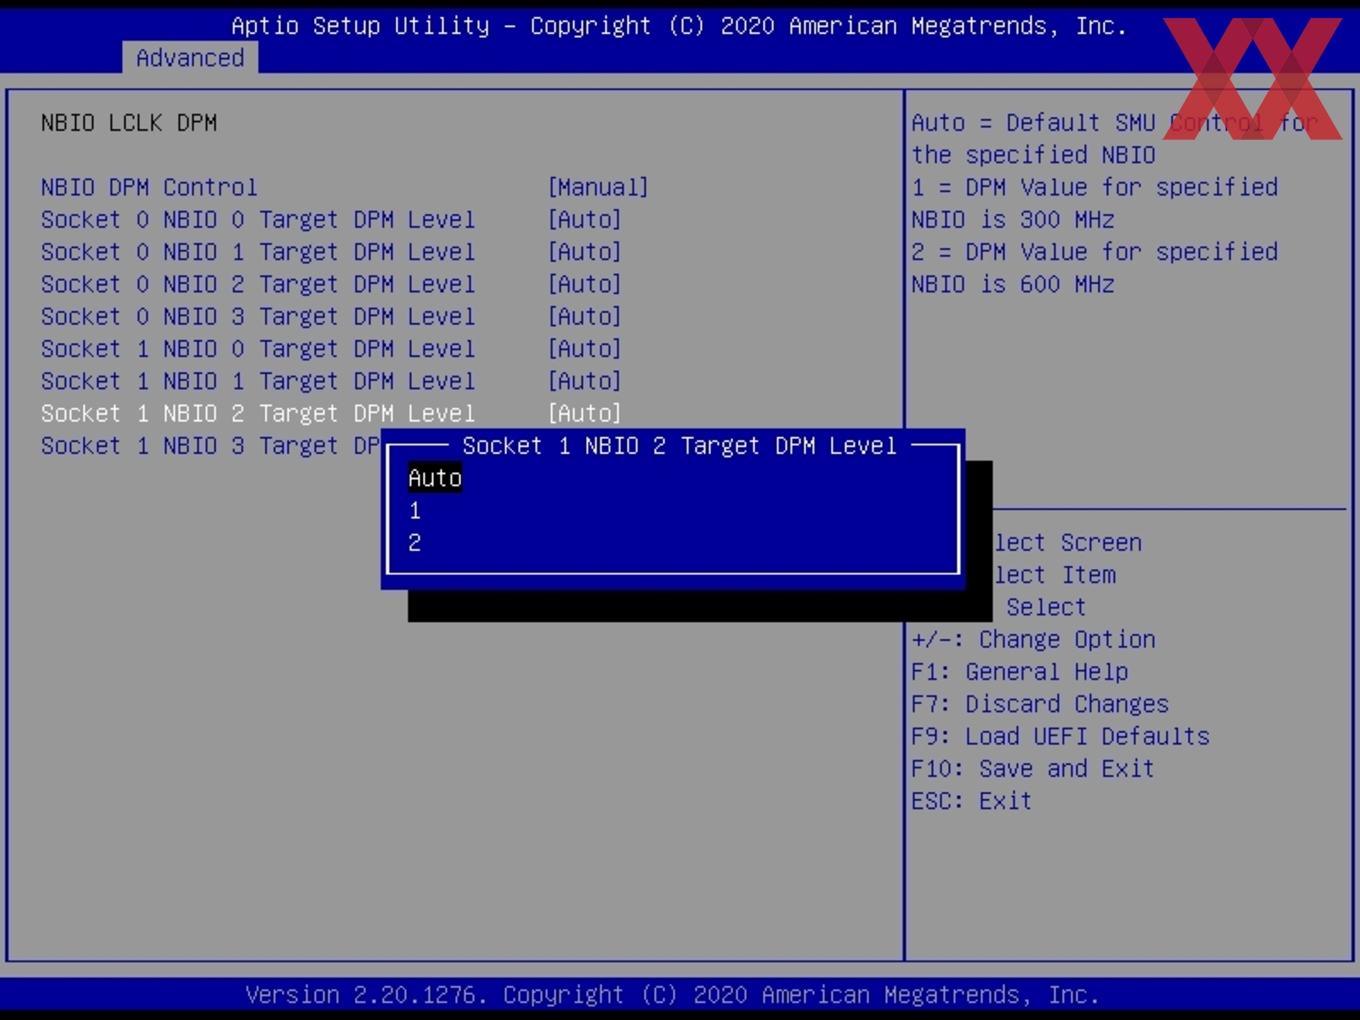Click the F7: Discard Changes hint
1360x1020 pixels.
point(1040,704)
